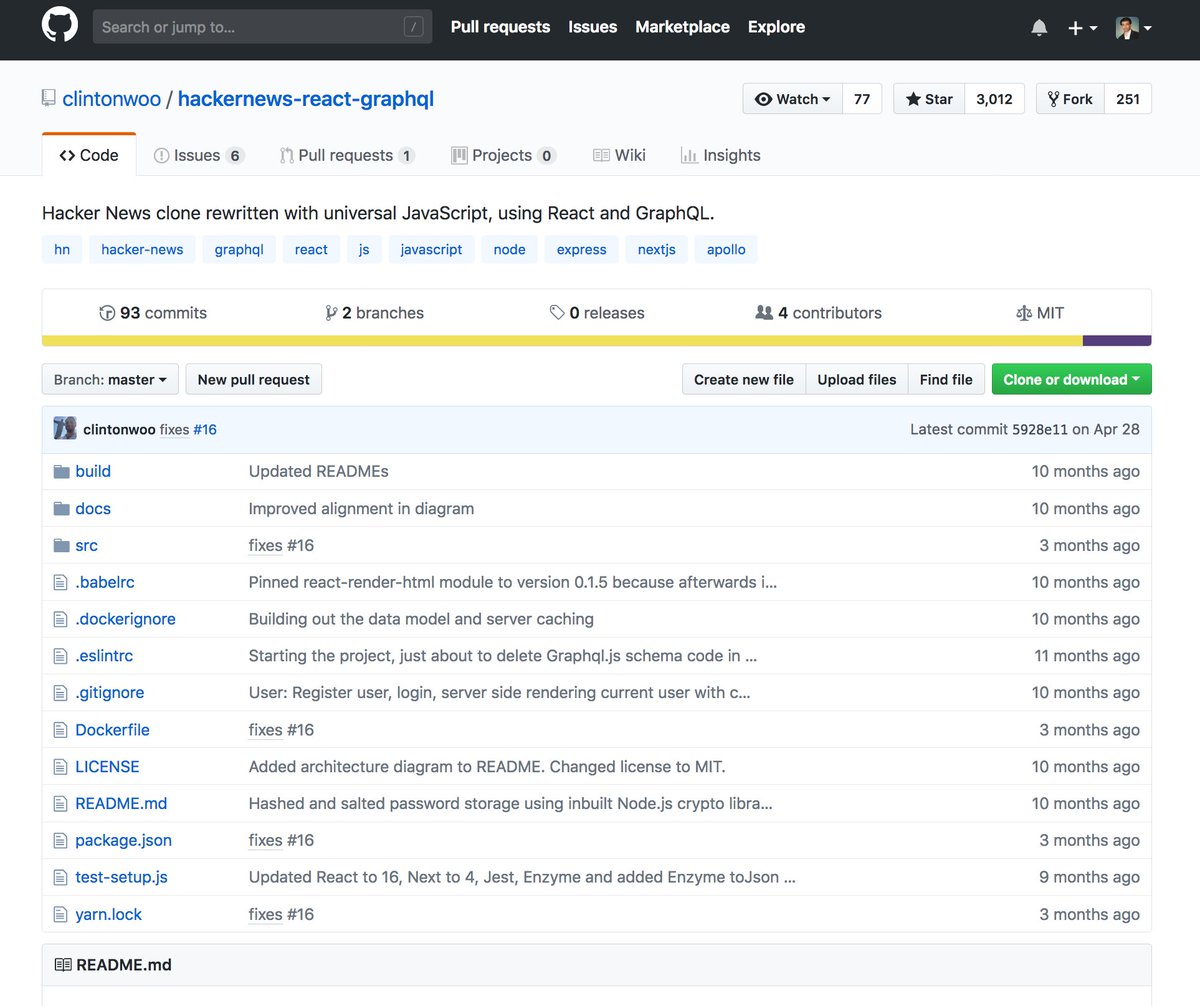Select the nextjs topic tag
The height and width of the screenshot is (1006, 1200).
[656, 249]
